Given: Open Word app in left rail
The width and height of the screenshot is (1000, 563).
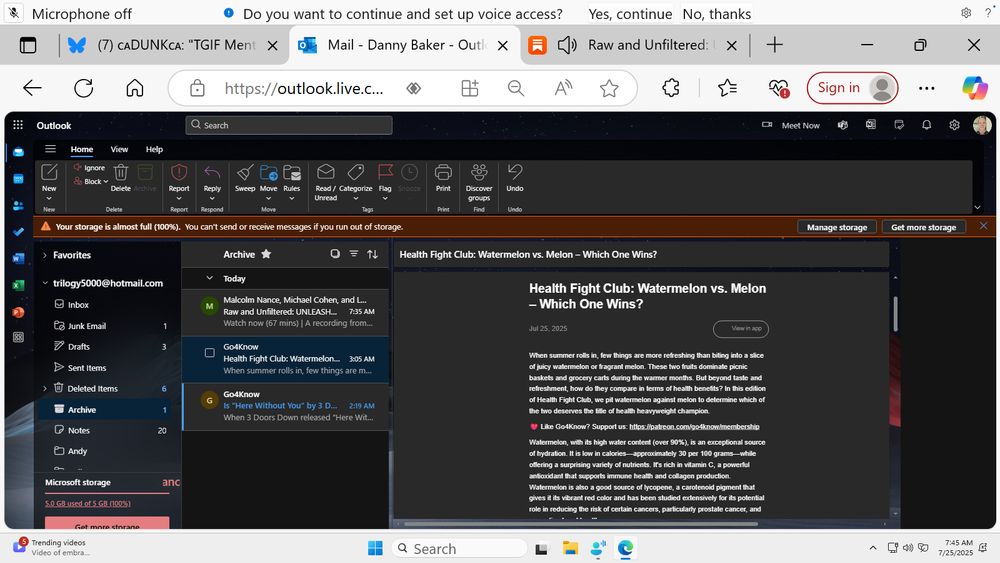Looking at the screenshot, I should (x=18, y=258).
